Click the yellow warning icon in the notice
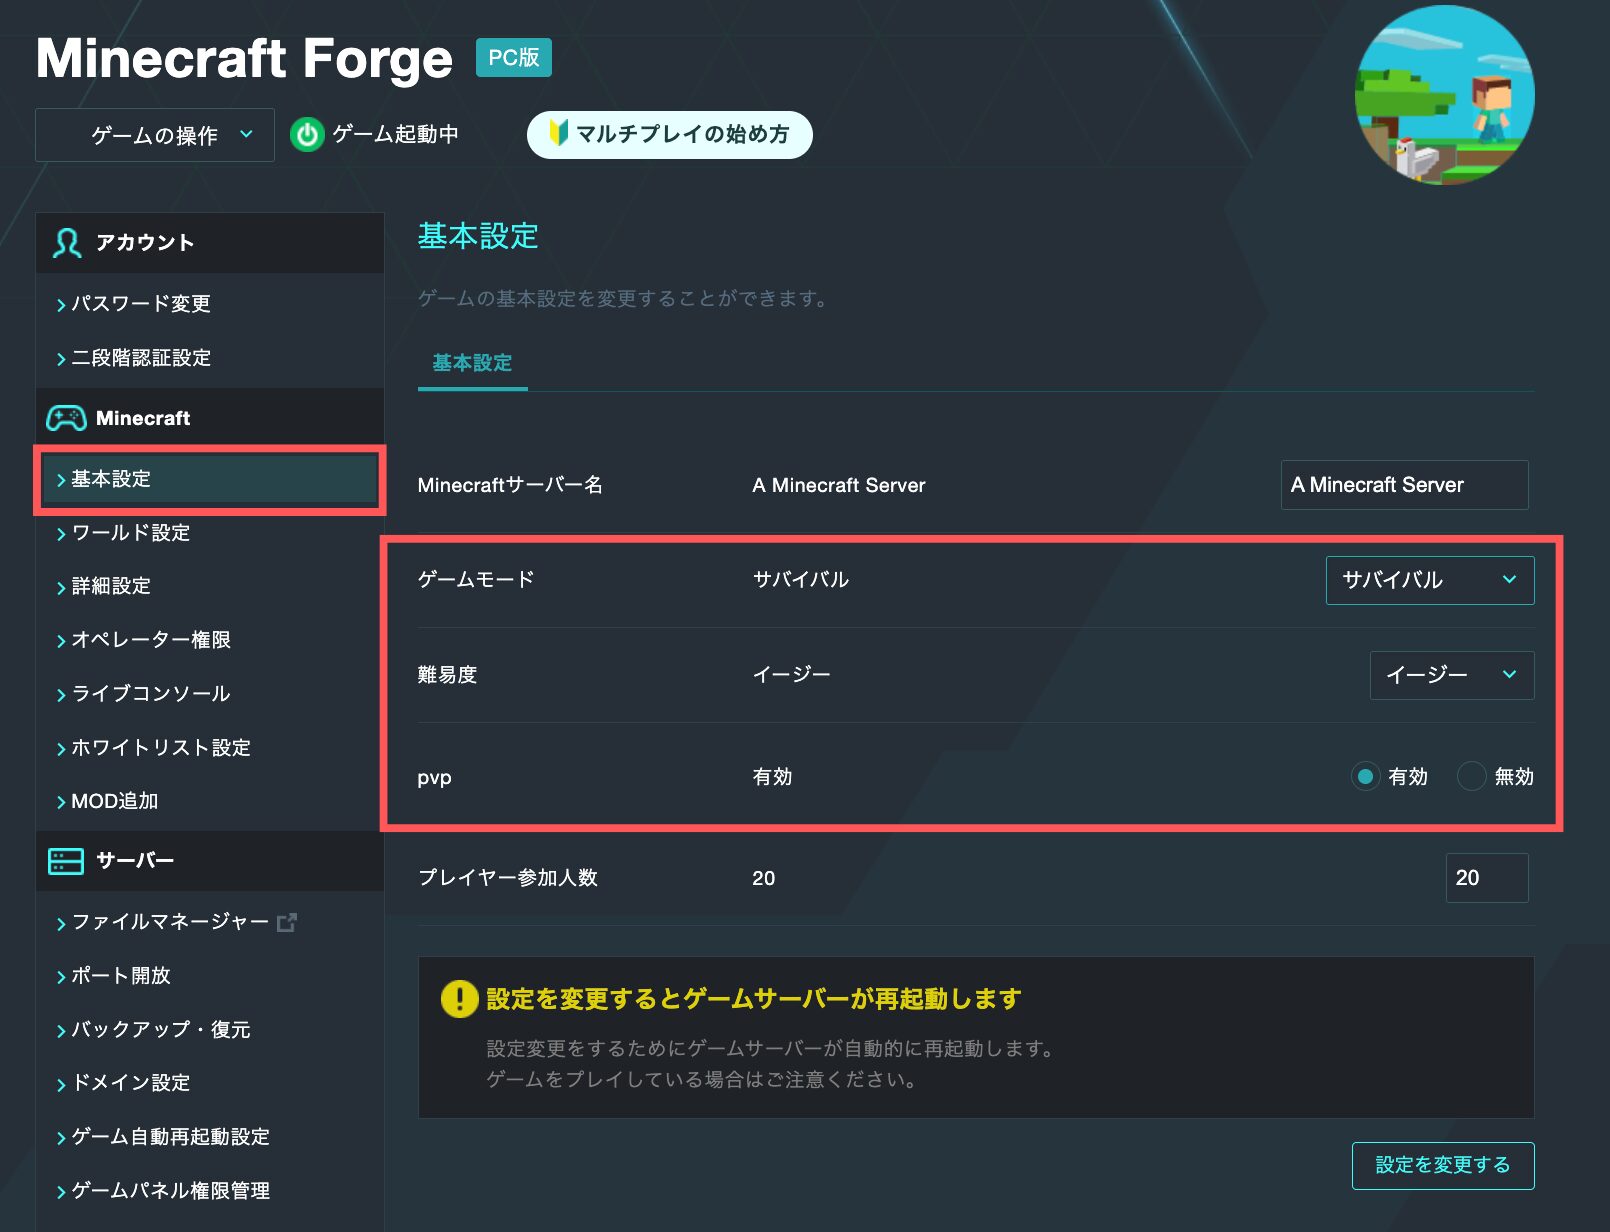 [459, 999]
